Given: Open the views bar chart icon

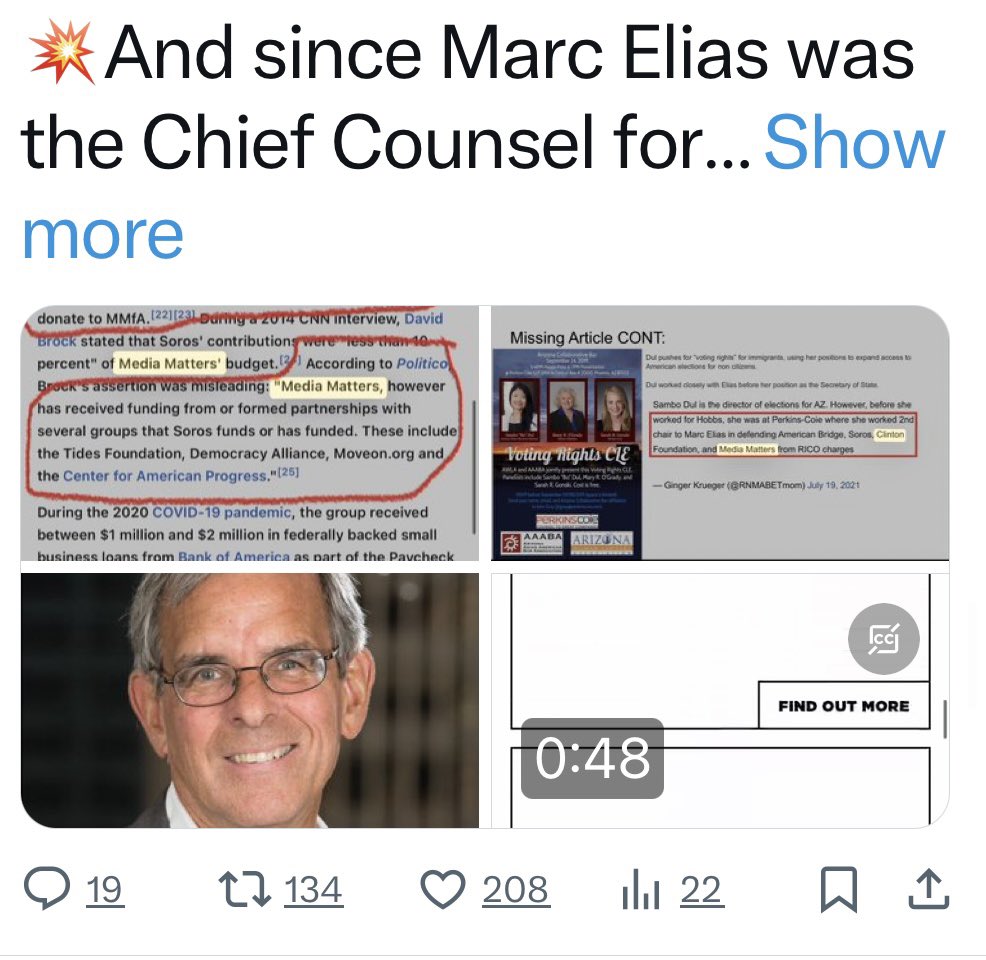Looking at the screenshot, I should (640, 889).
